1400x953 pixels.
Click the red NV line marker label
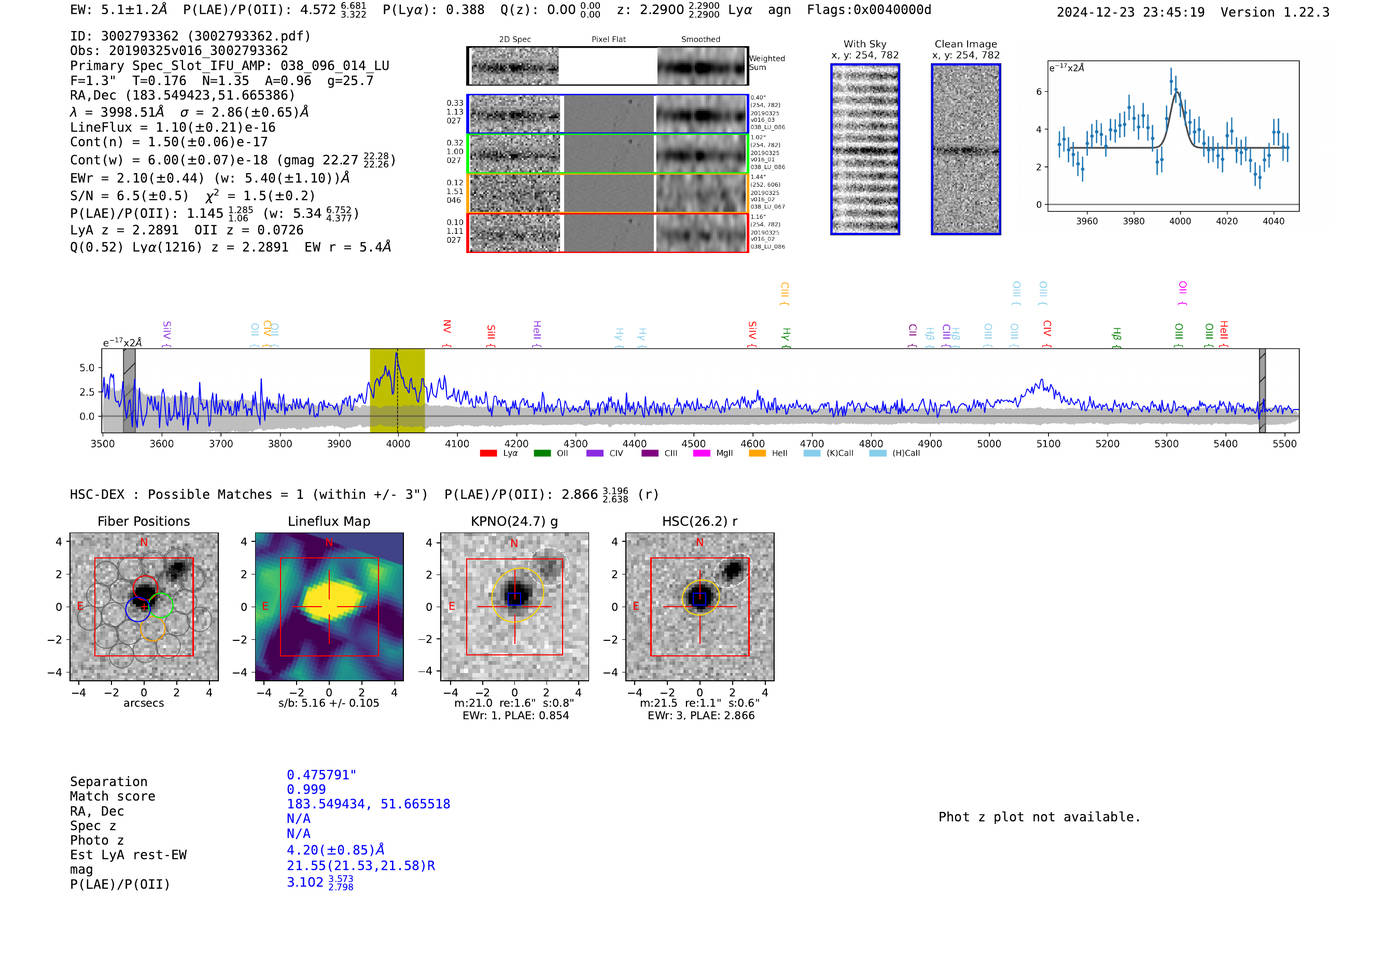[x=447, y=330]
